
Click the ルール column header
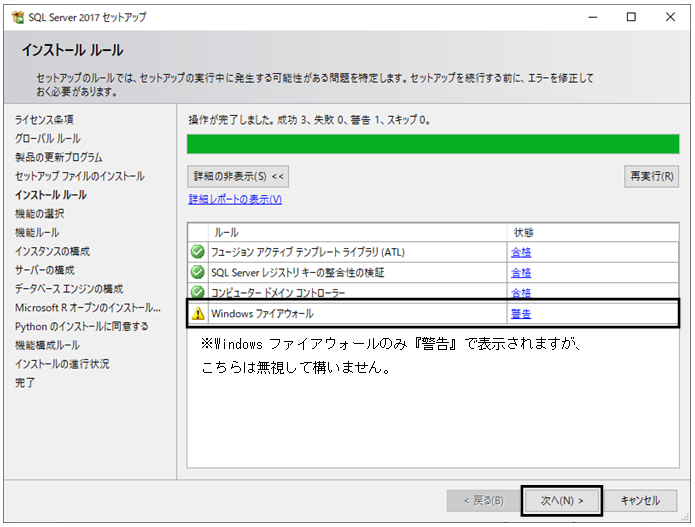[357, 232]
